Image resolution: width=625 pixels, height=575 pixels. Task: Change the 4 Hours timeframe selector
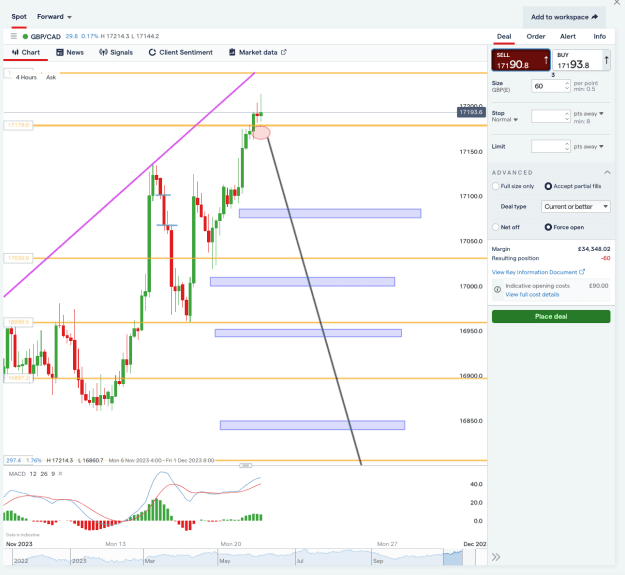tap(26, 77)
